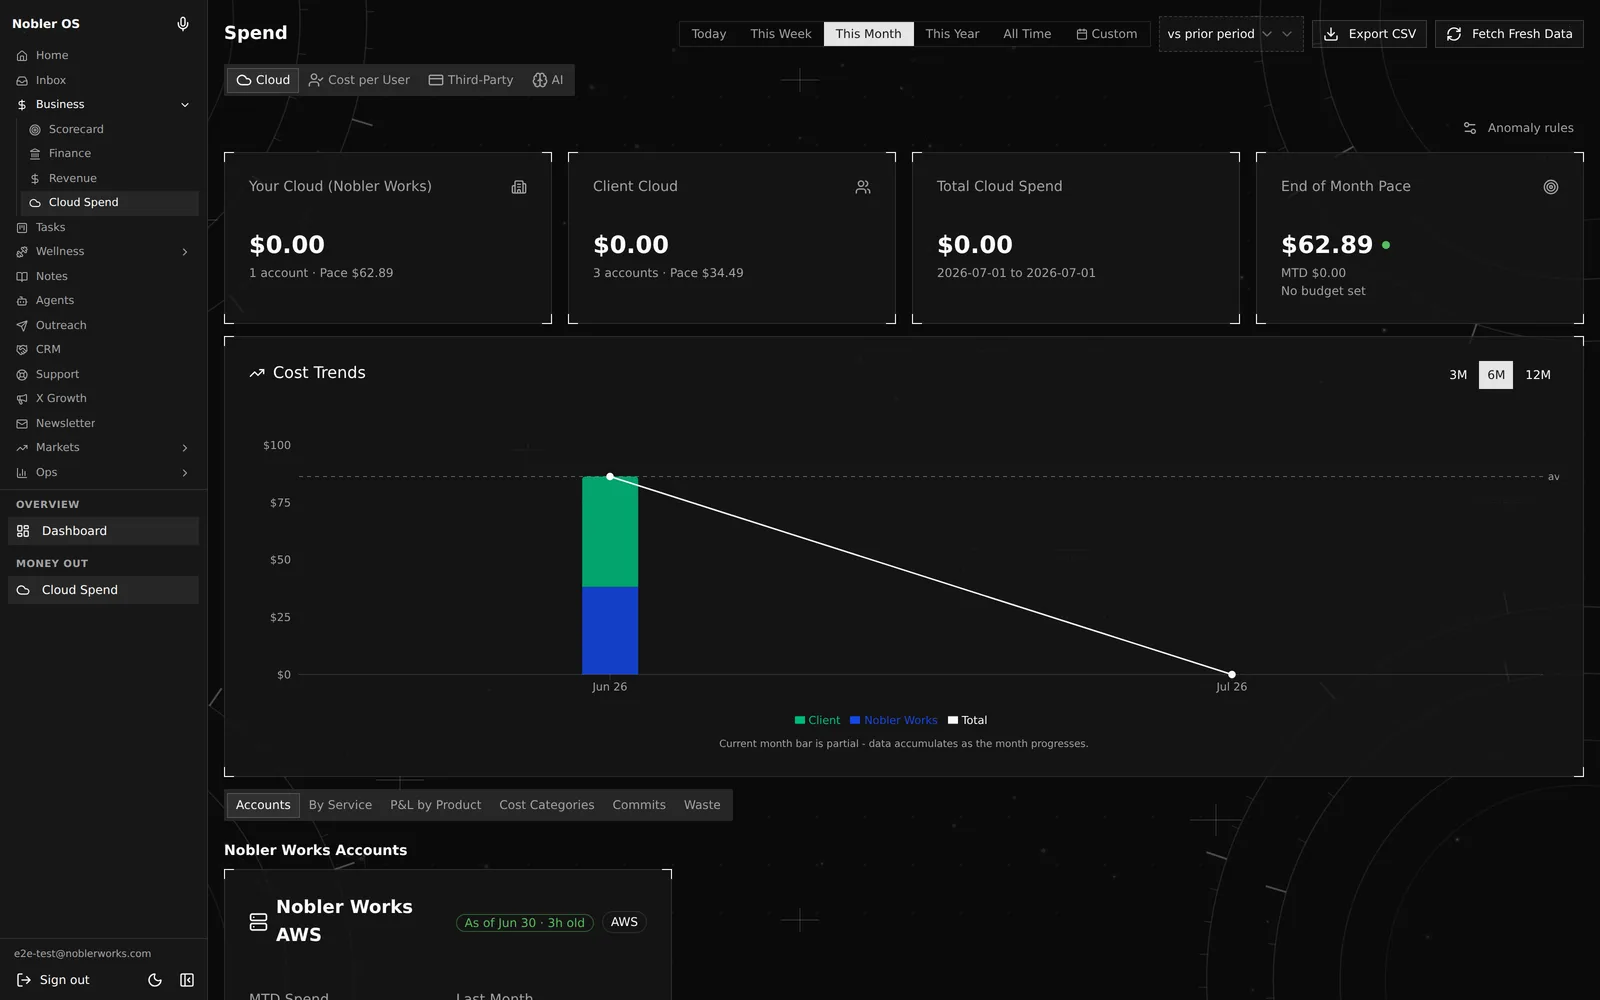
Task: Open Finance under Business
Action: [110, 154]
